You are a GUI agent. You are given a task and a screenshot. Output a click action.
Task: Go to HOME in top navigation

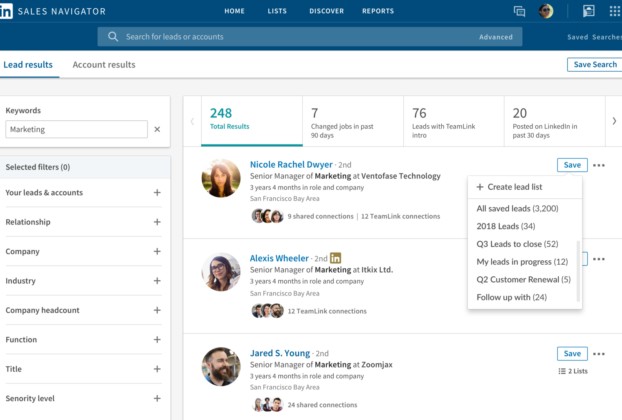click(234, 11)
